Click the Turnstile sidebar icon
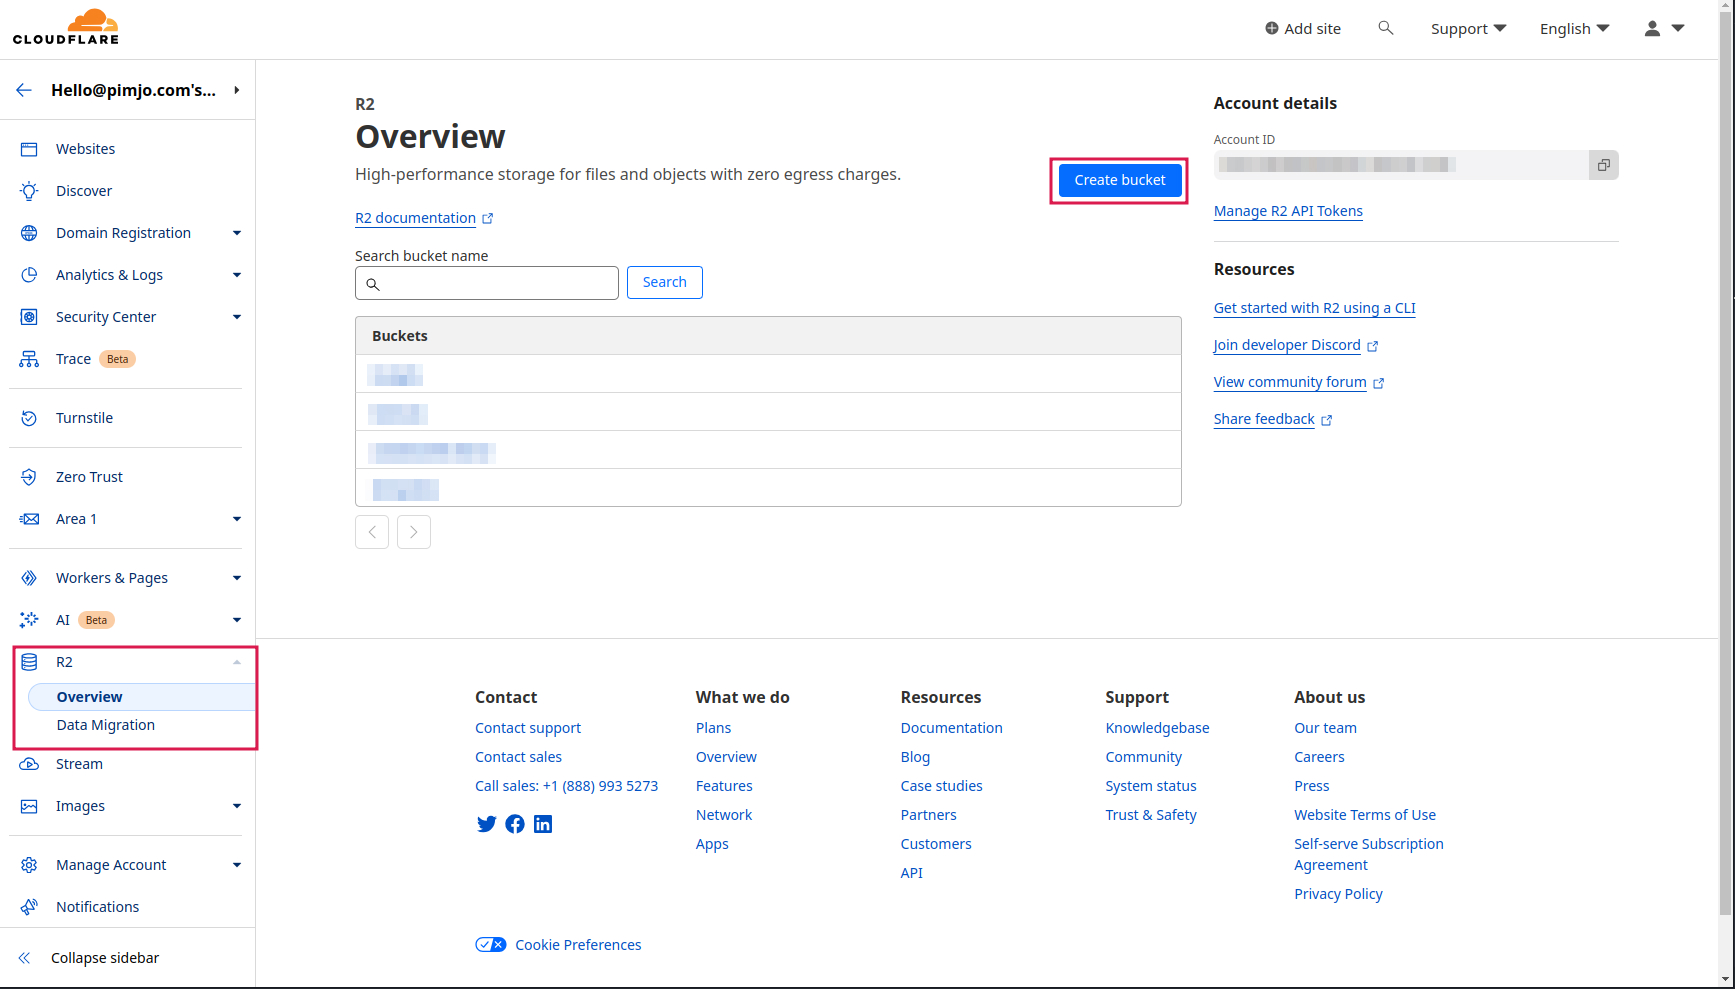The height and width of the screenshot is (989, 1735). tap(29, 418)
